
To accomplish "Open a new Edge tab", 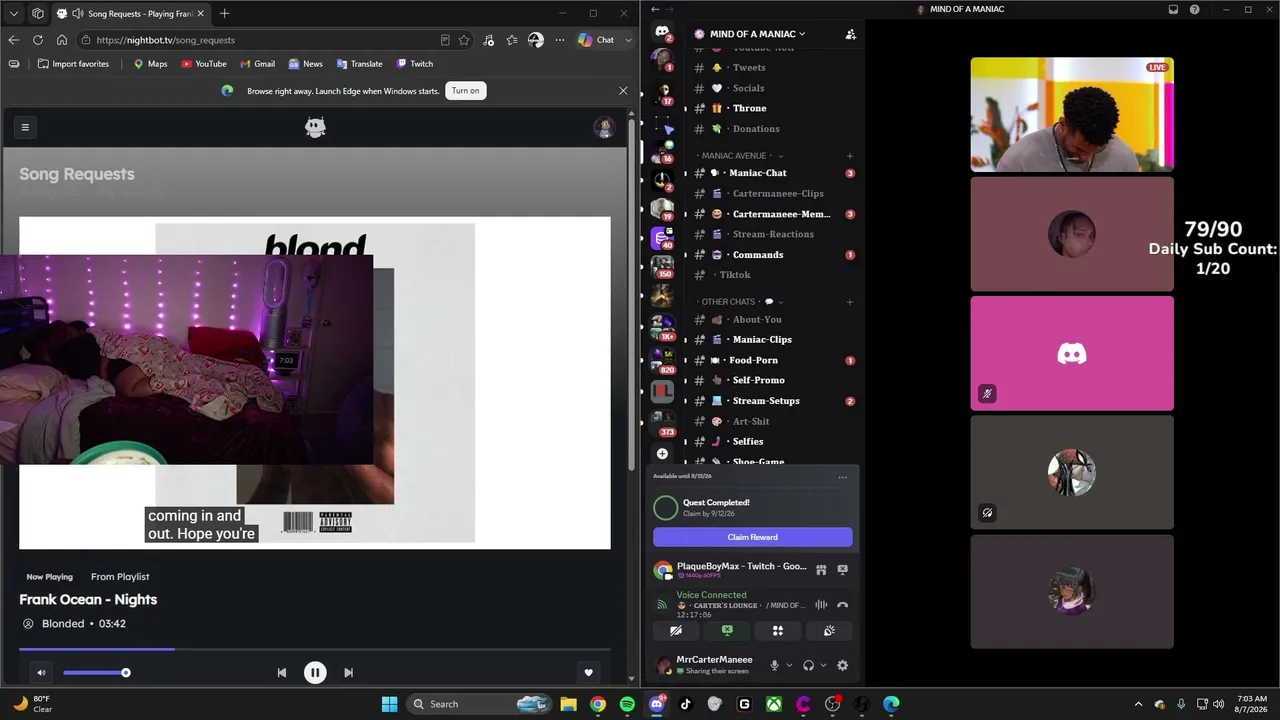I will coord(224,13).
